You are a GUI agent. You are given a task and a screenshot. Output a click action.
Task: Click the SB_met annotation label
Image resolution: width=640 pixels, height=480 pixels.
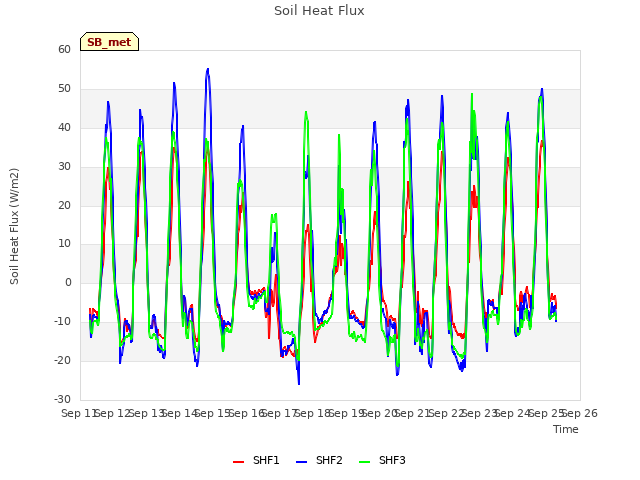click(x=109, y=42)
